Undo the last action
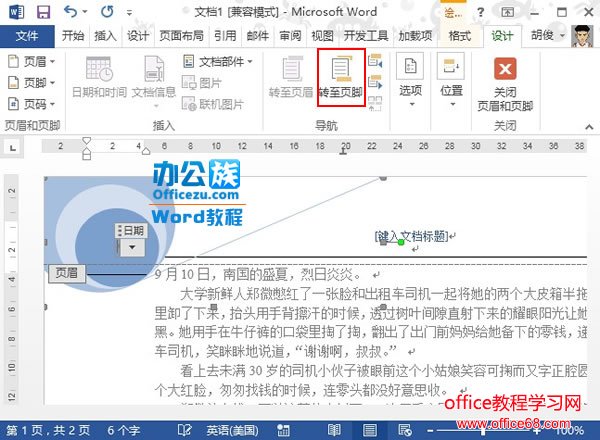600x440 pixels. tap(70, 12)
